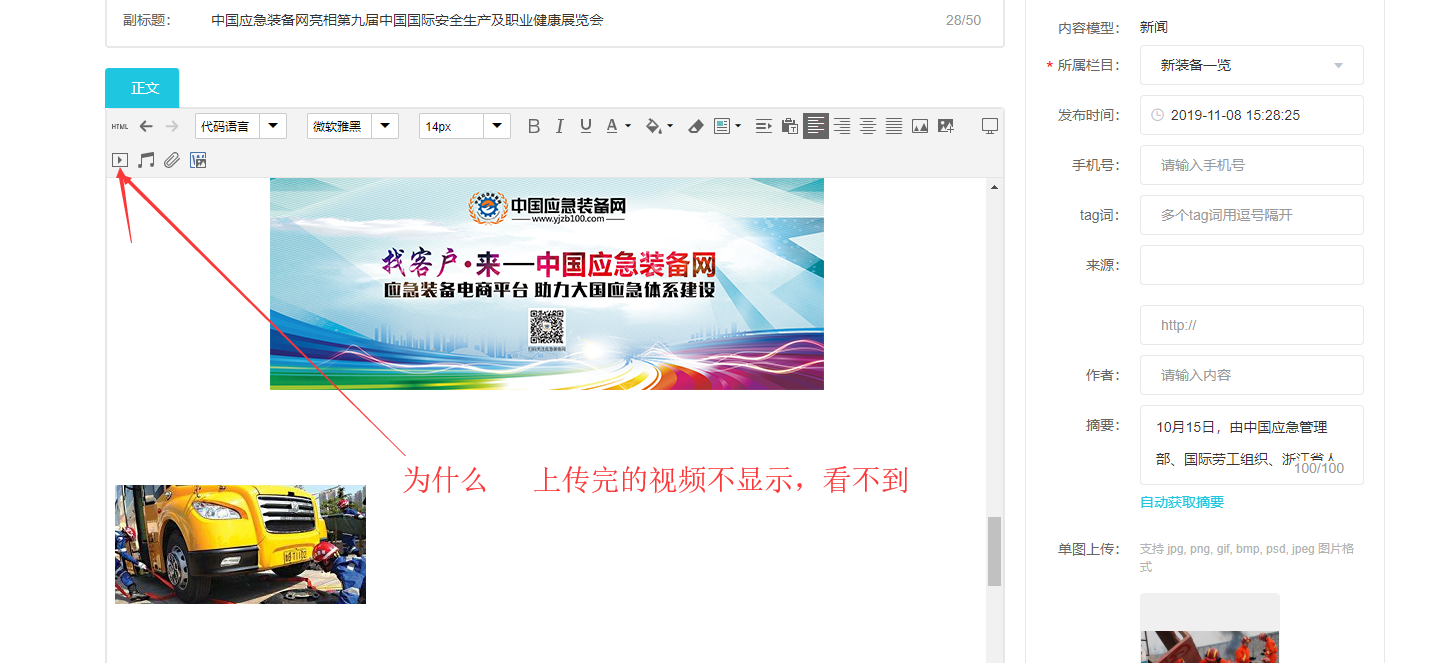Click the 来源 input field
The image size is (1443, 663).
pos(1252,265)
